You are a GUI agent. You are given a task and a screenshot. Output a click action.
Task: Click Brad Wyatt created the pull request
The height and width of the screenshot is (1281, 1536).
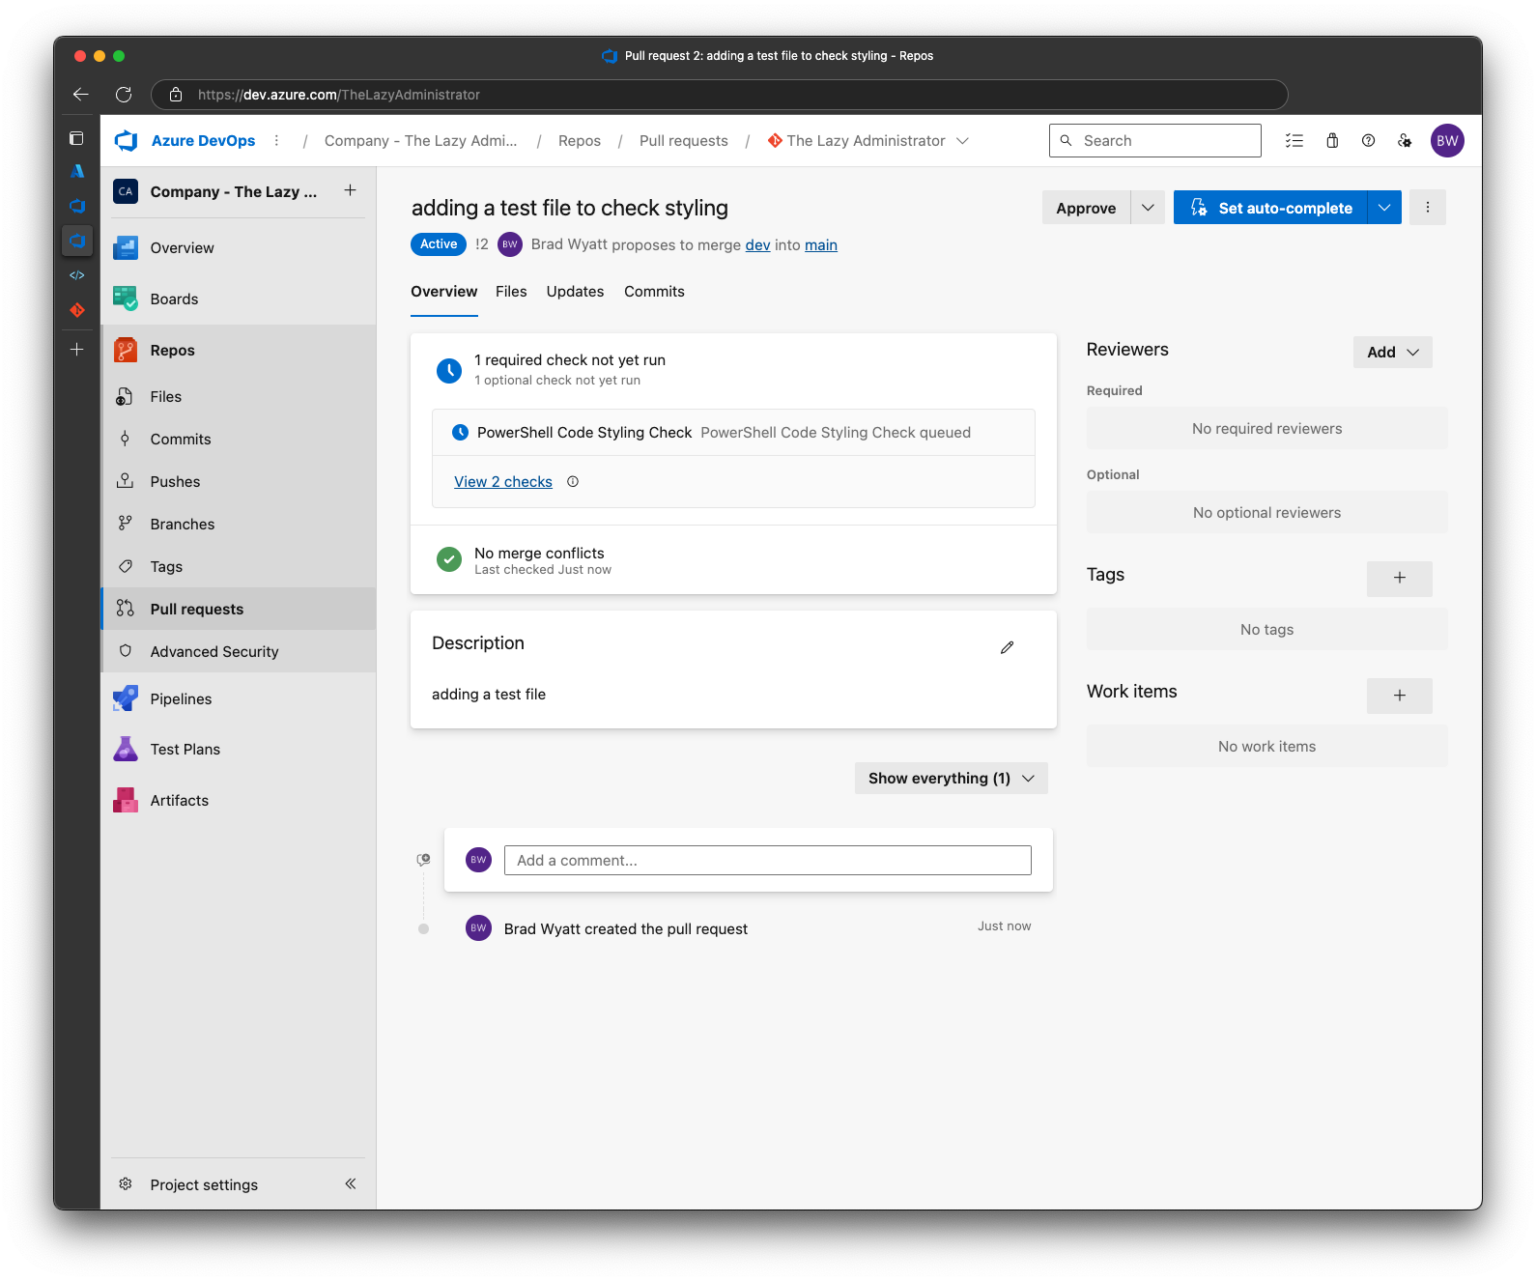click(625, 929)
